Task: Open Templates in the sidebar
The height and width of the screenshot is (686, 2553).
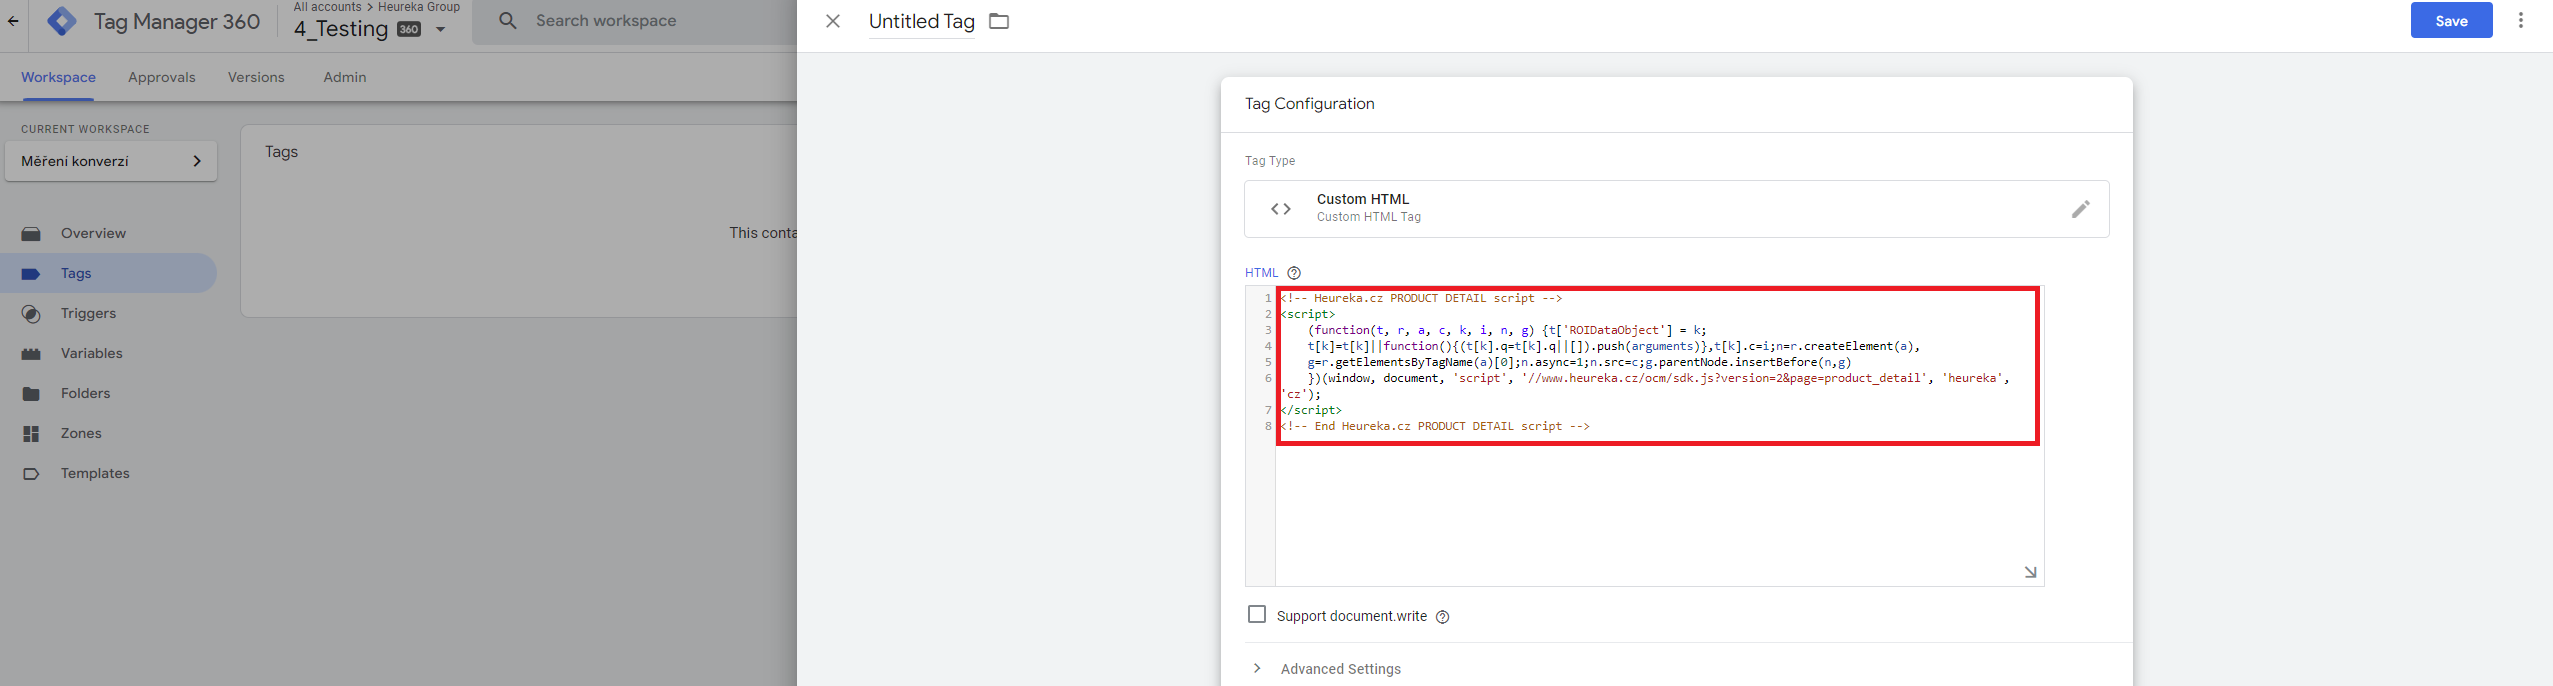Action: point(108,473)
